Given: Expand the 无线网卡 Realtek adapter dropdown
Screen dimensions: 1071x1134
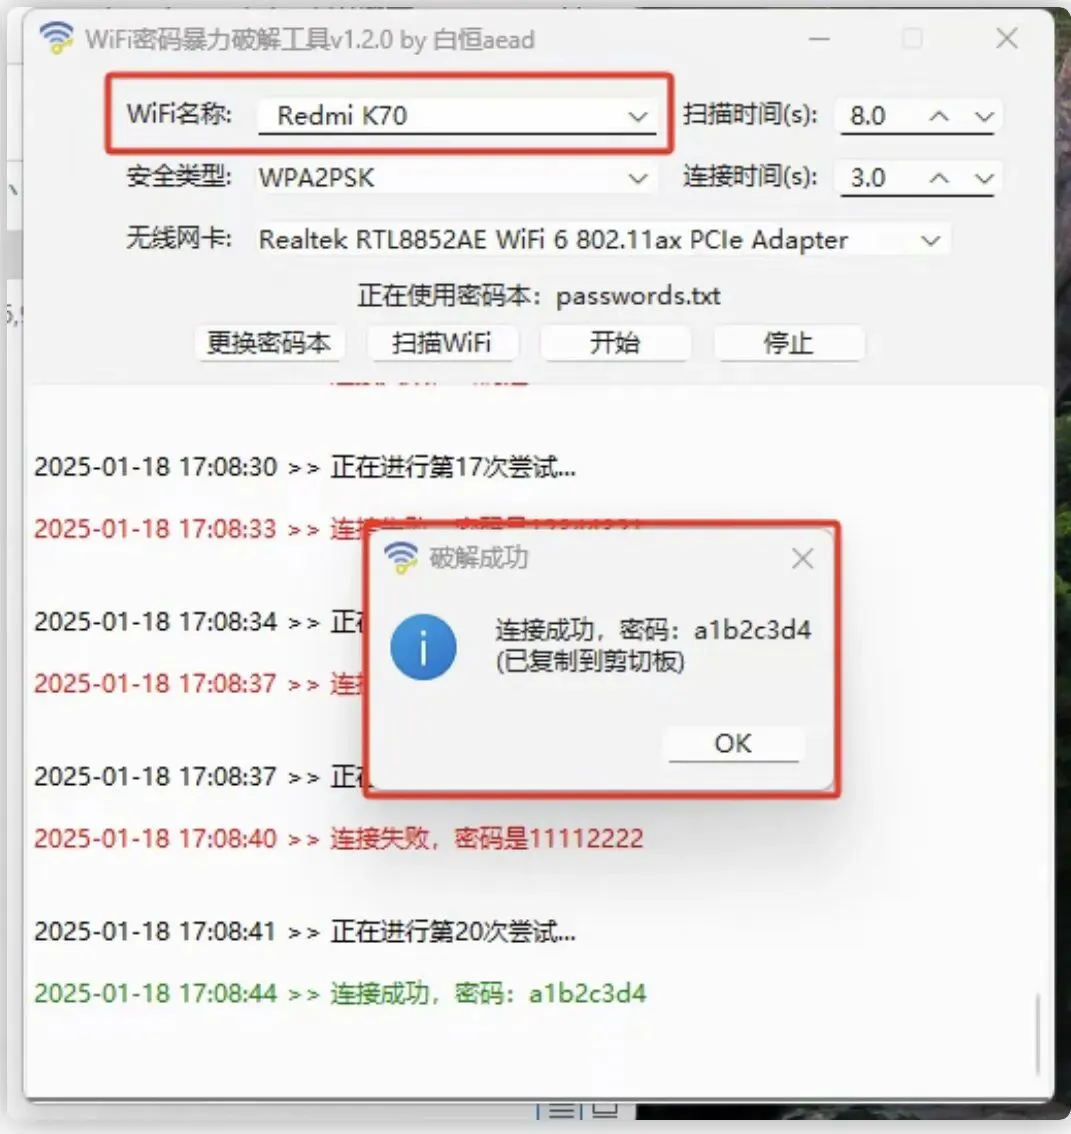Looking at the screenshot, I should (x=603, y=240).
